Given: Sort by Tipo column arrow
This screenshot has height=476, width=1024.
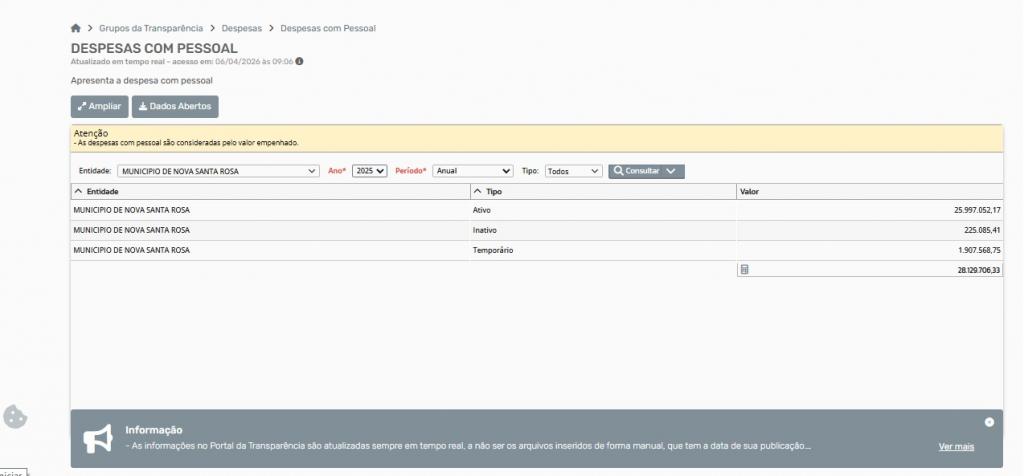Looking at the screenshot, I should point(478,190).
